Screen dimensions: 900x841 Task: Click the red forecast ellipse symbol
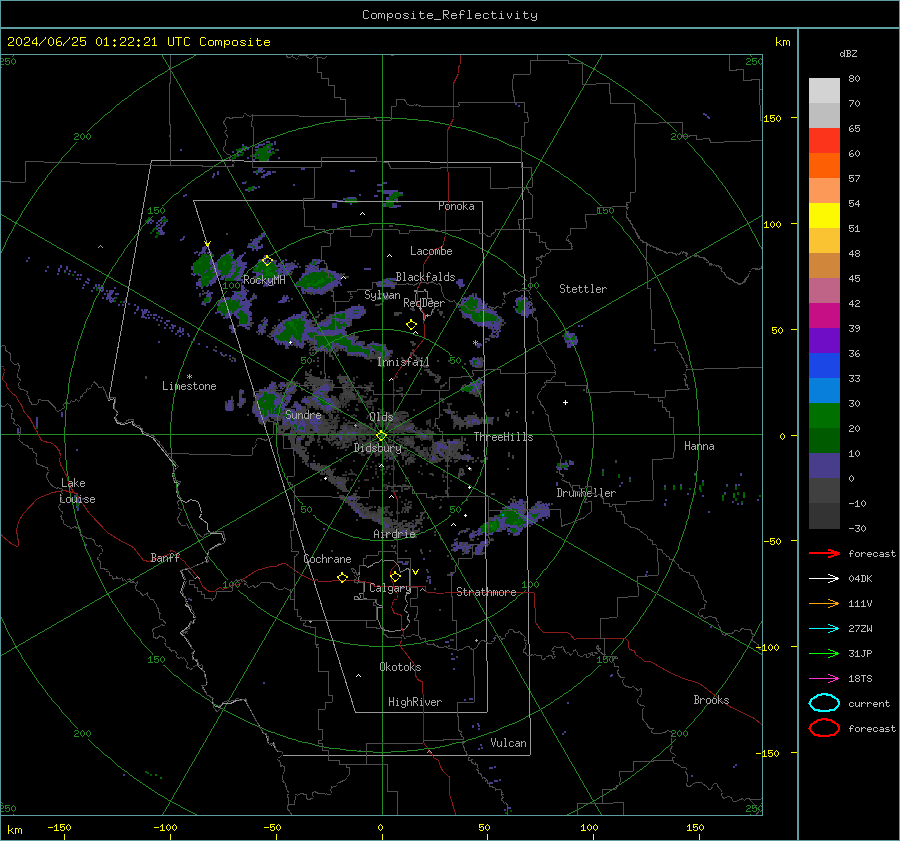(824, 728)
